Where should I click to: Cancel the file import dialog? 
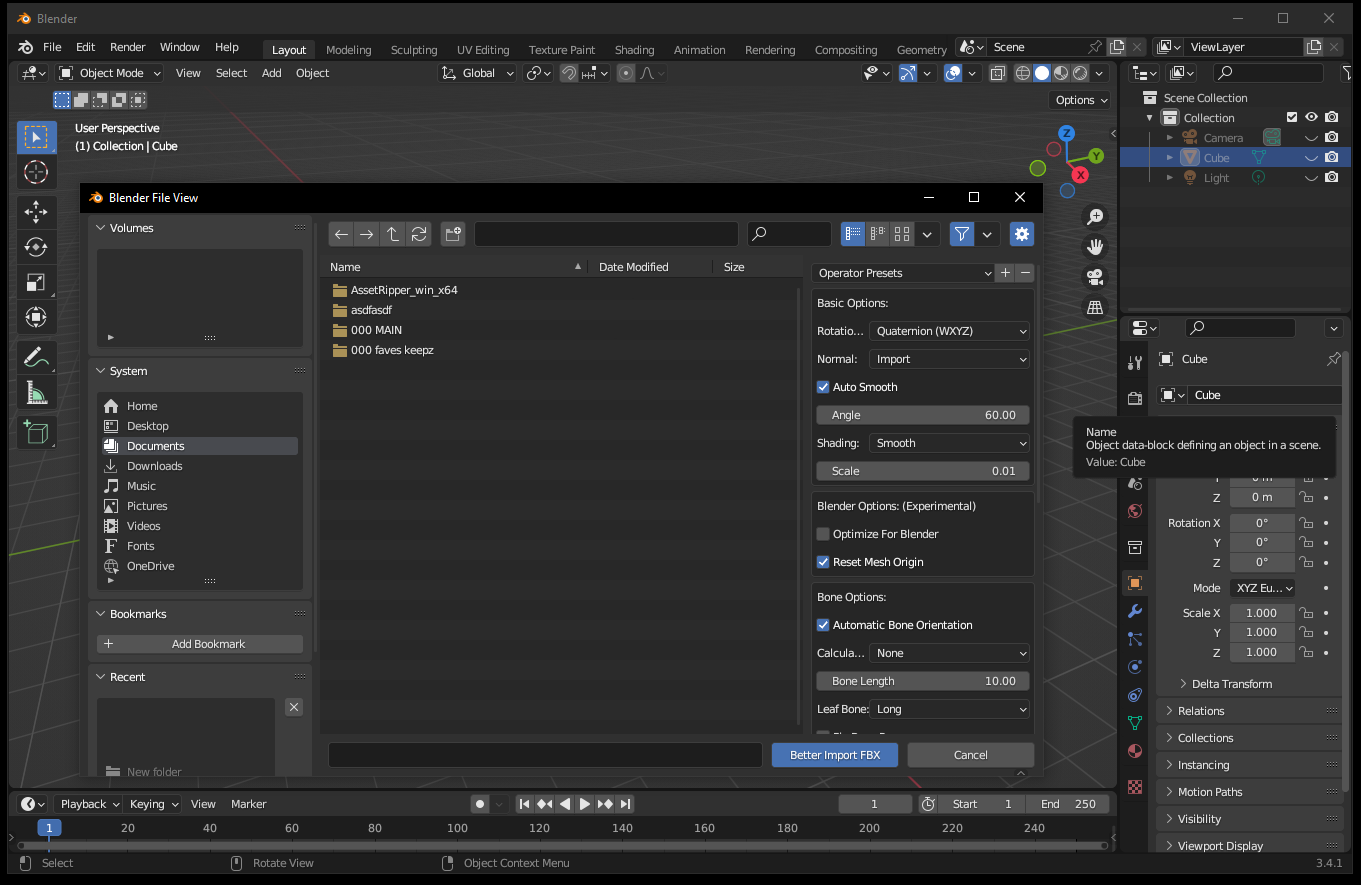(x=970, y=755)
